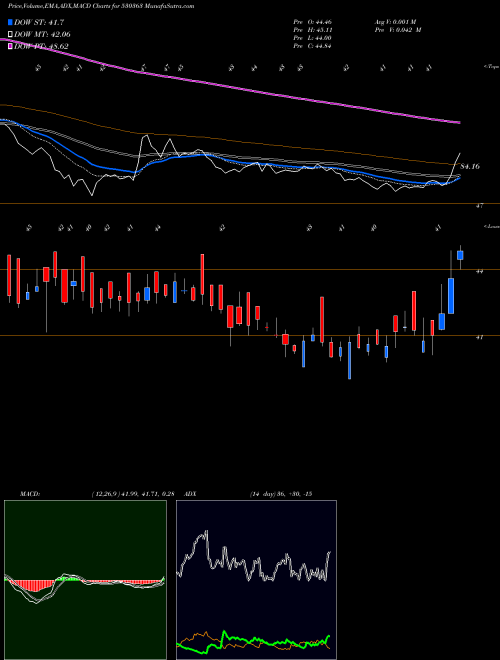Click the 'Pre C: 44.84' close value
The height and width of the screenshot is (660, 500).
(313, 46)
